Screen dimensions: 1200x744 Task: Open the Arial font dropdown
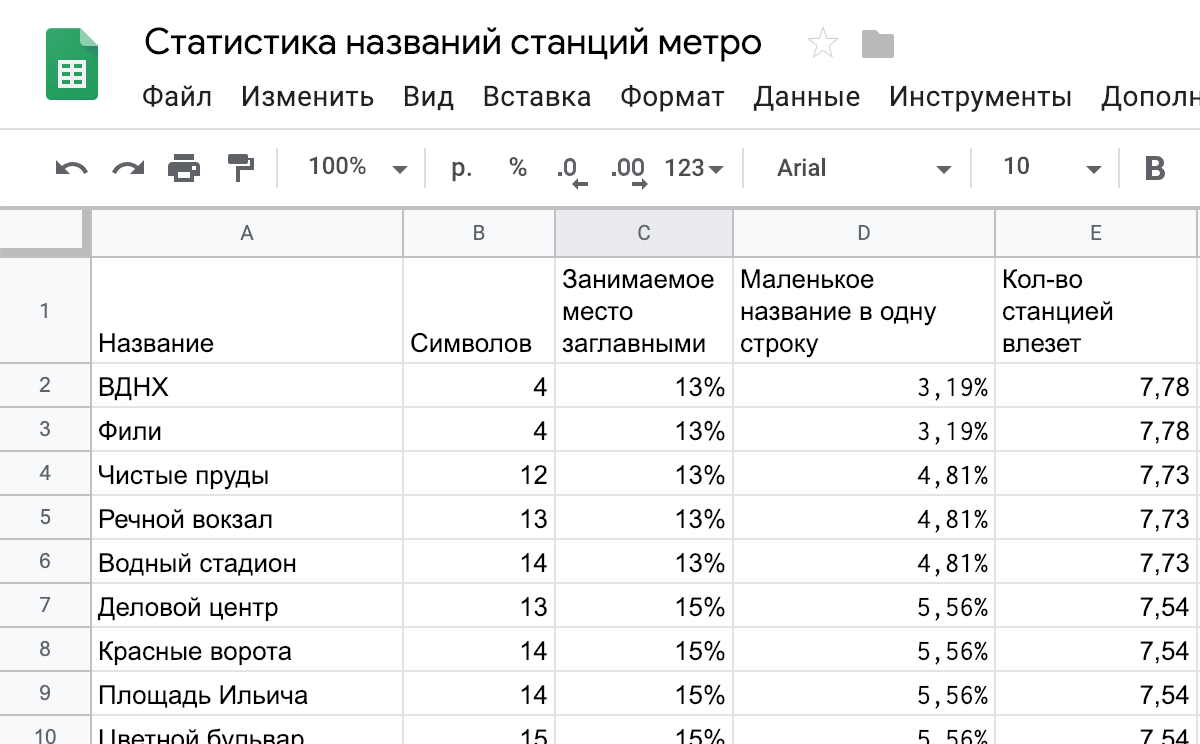pos(862,168)
